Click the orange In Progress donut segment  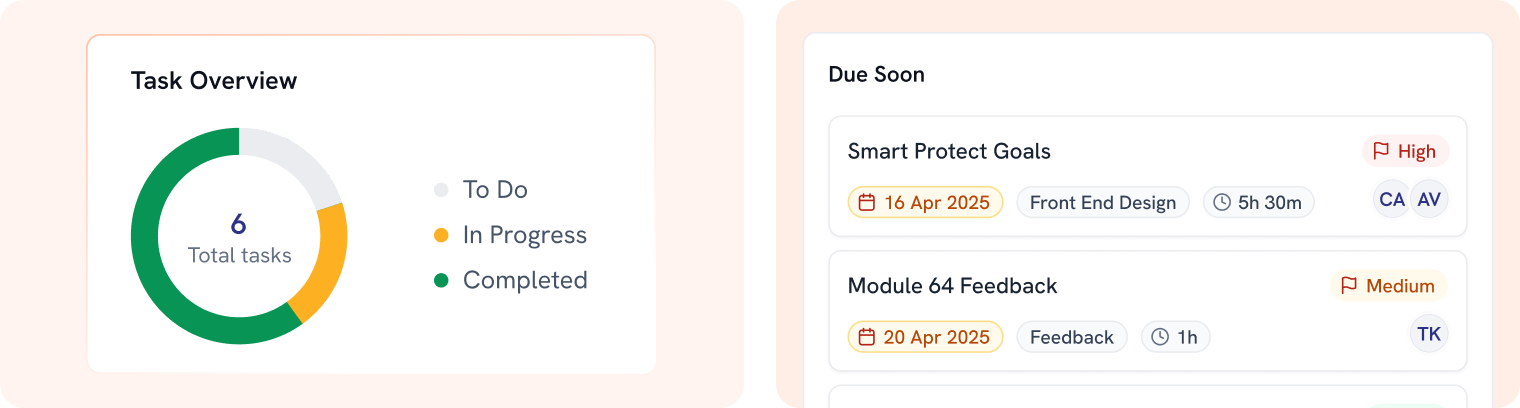(x=325, y=263)
